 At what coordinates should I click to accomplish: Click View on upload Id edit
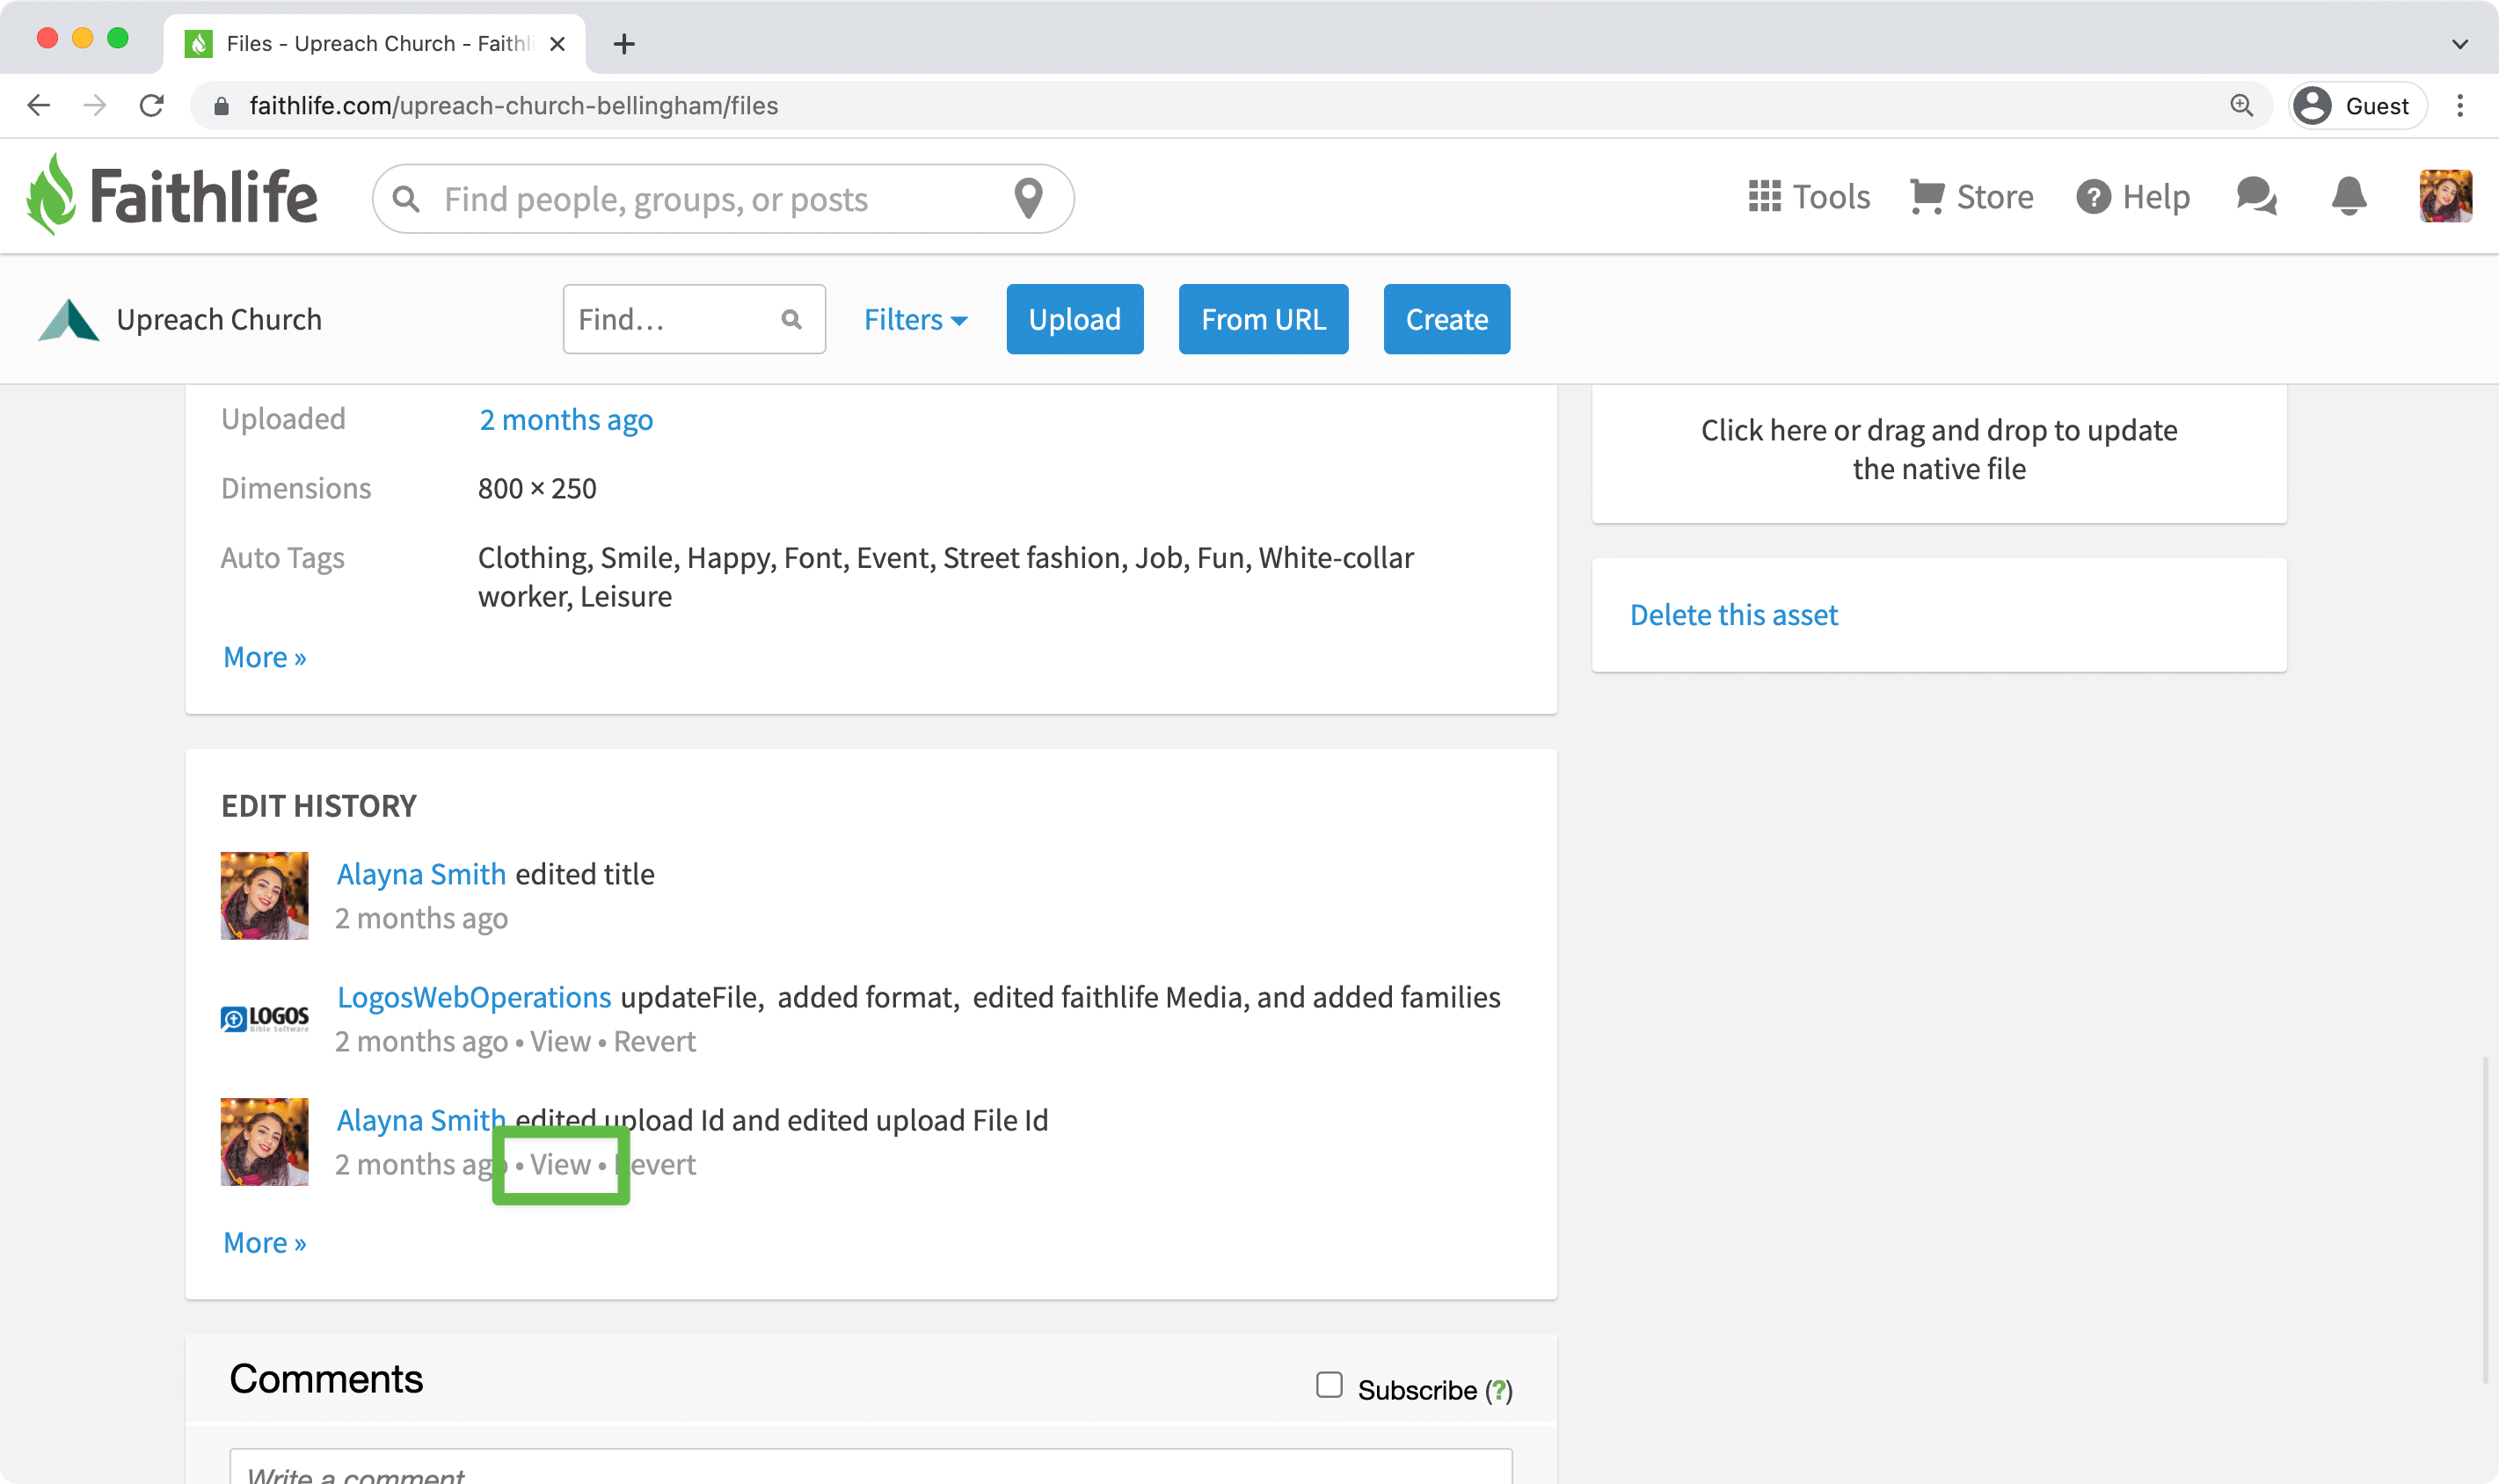click(x=560, y=1165)
